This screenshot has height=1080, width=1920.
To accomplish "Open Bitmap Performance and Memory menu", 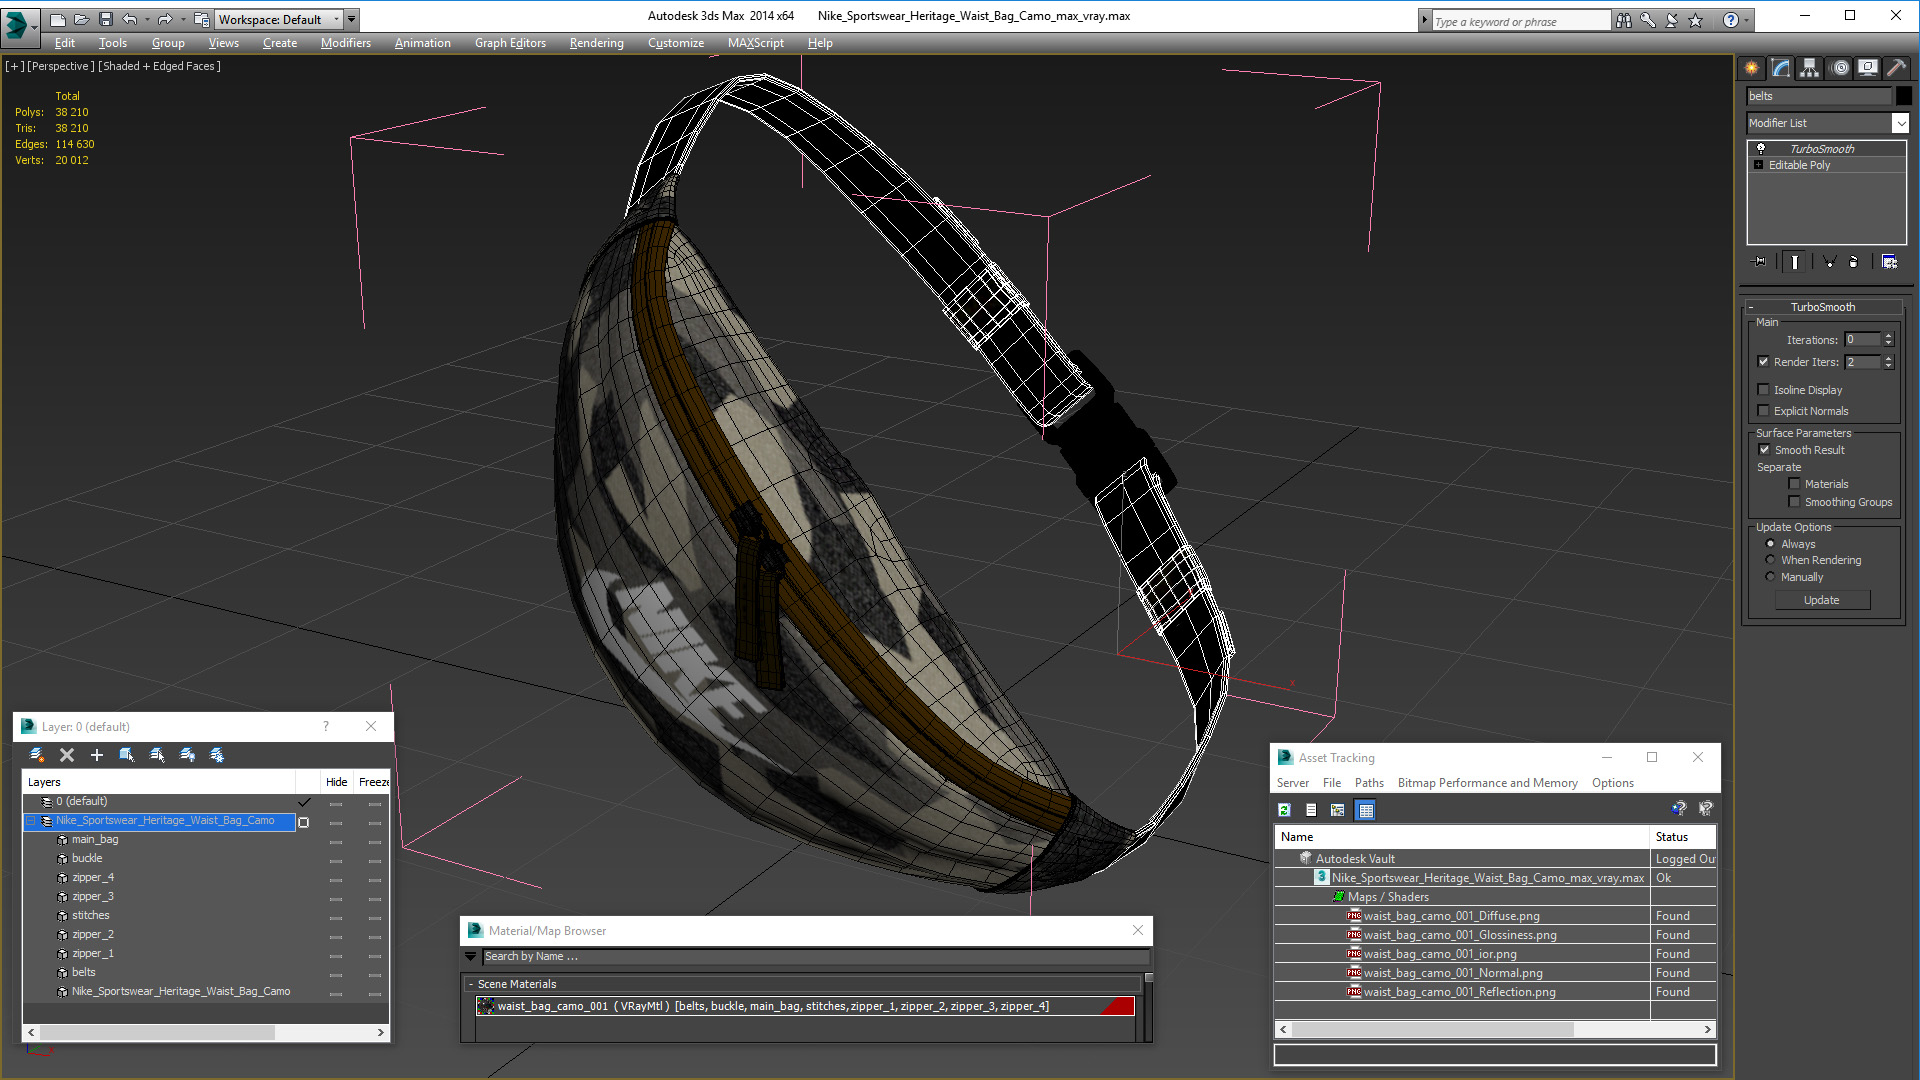I will click(1487, 783).
